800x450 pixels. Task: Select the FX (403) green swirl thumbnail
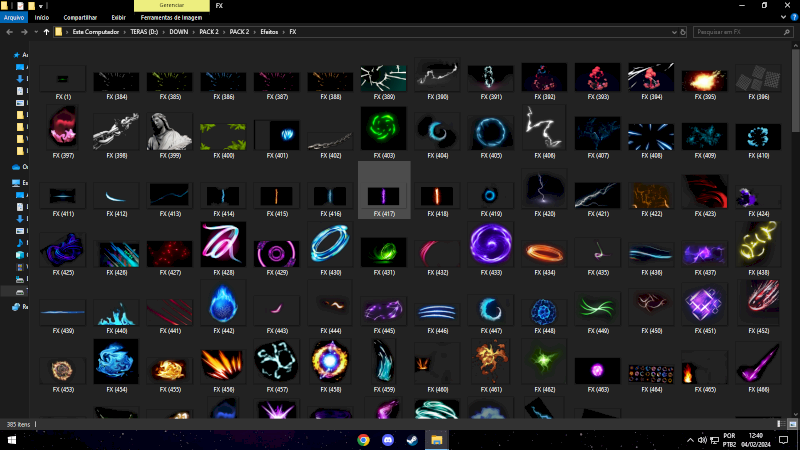(384, 132)
